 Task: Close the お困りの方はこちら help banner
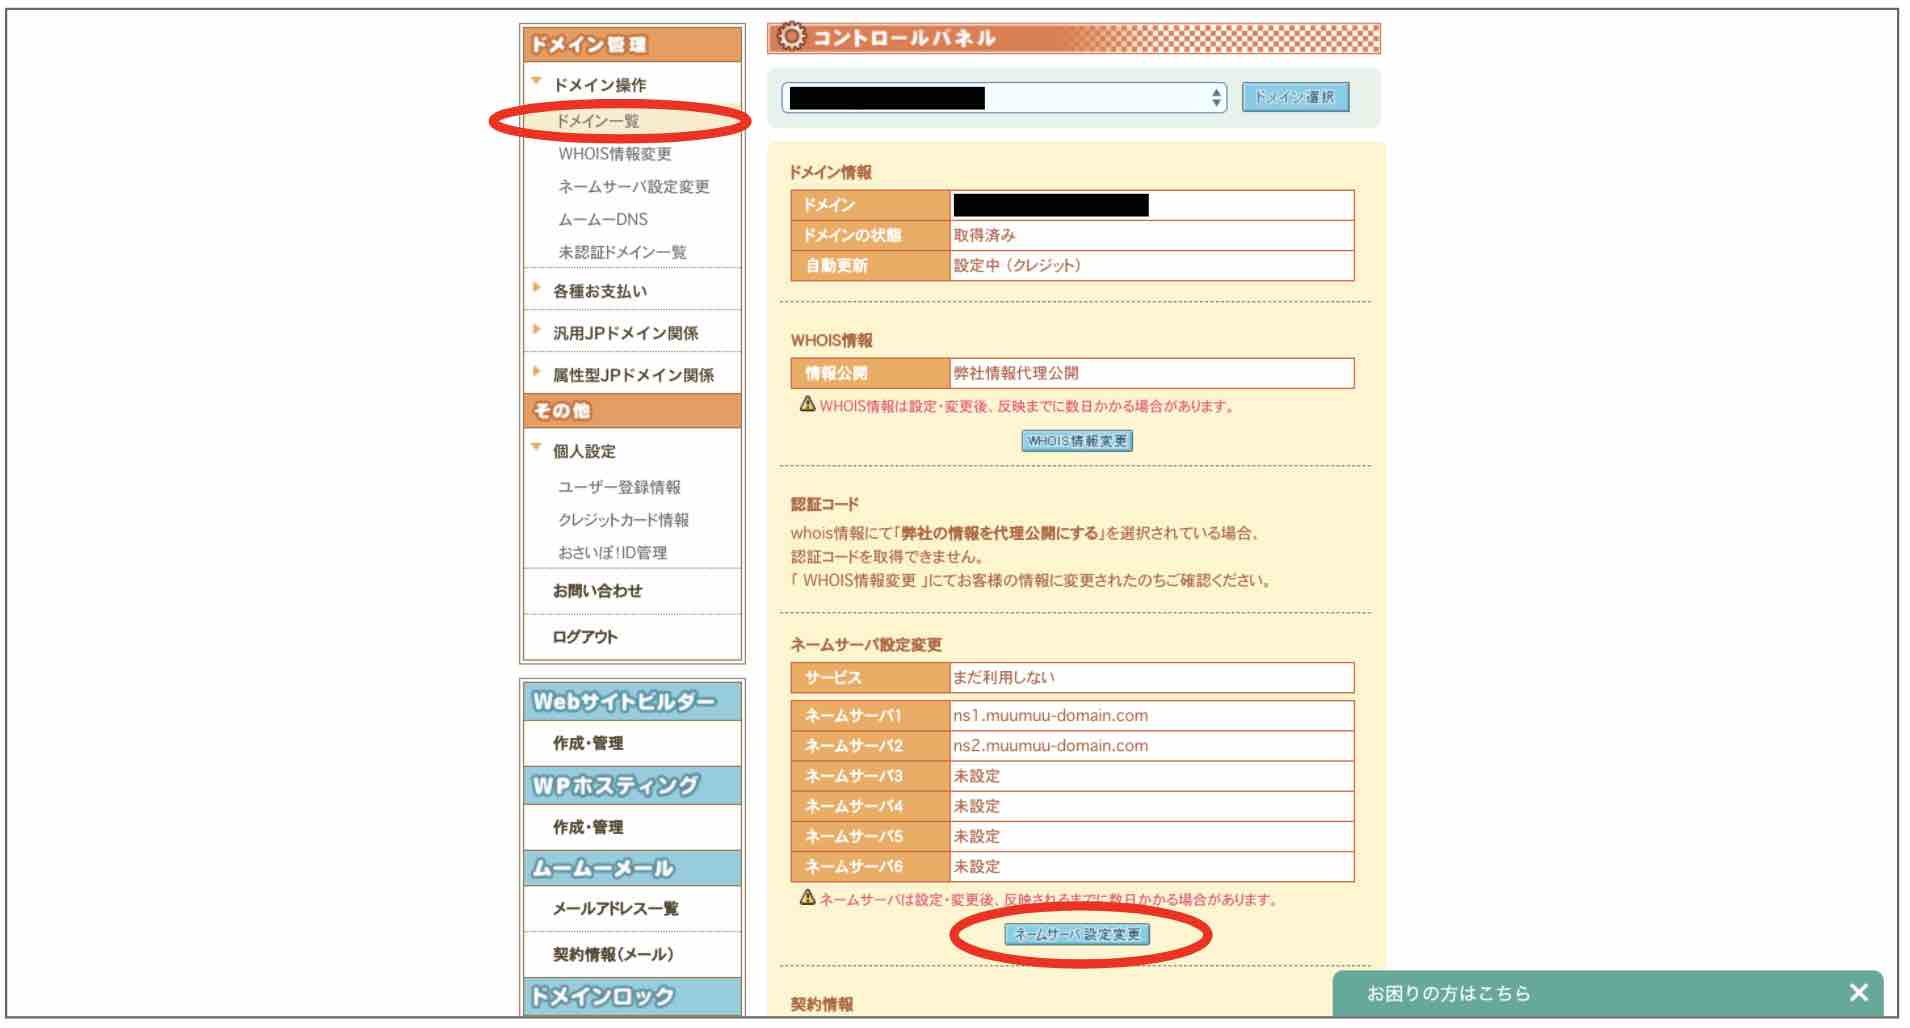[1858, 993]
